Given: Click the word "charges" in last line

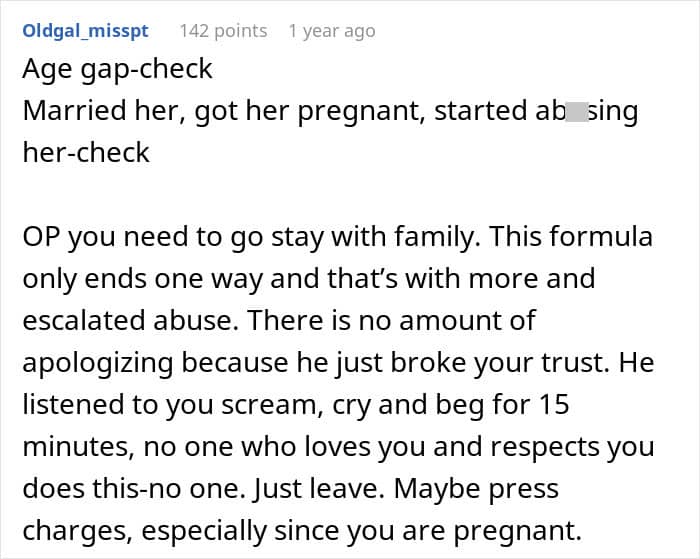Looking at the screenshot, I should 68,533.
